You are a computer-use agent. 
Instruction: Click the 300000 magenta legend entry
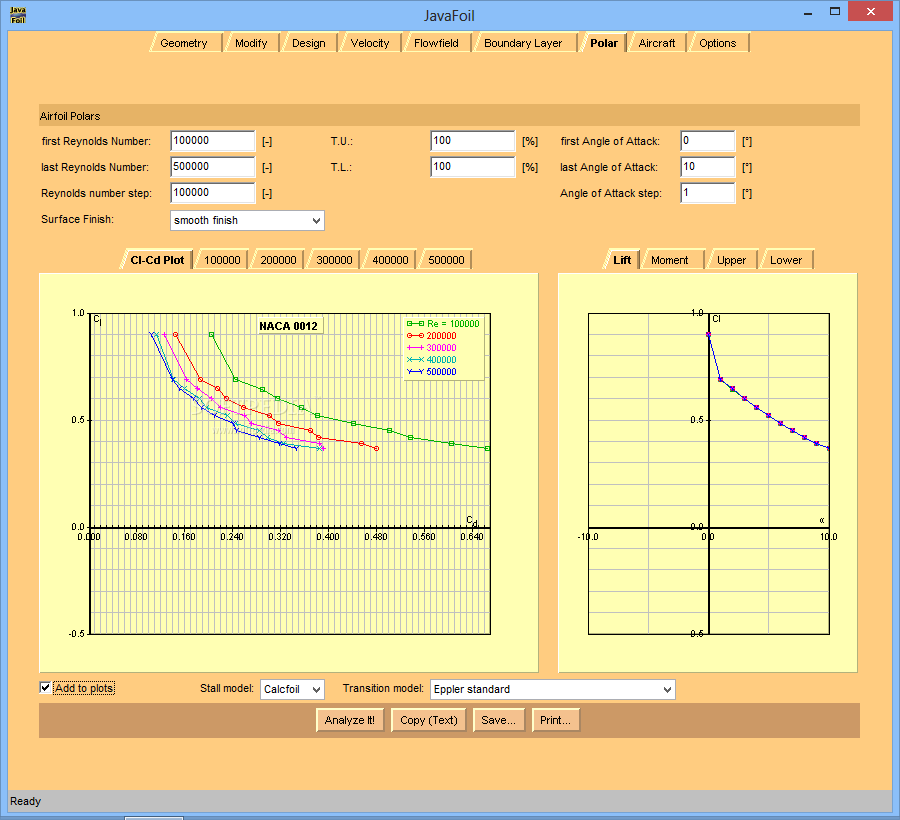pyautogui.click(x=432, y=348)
